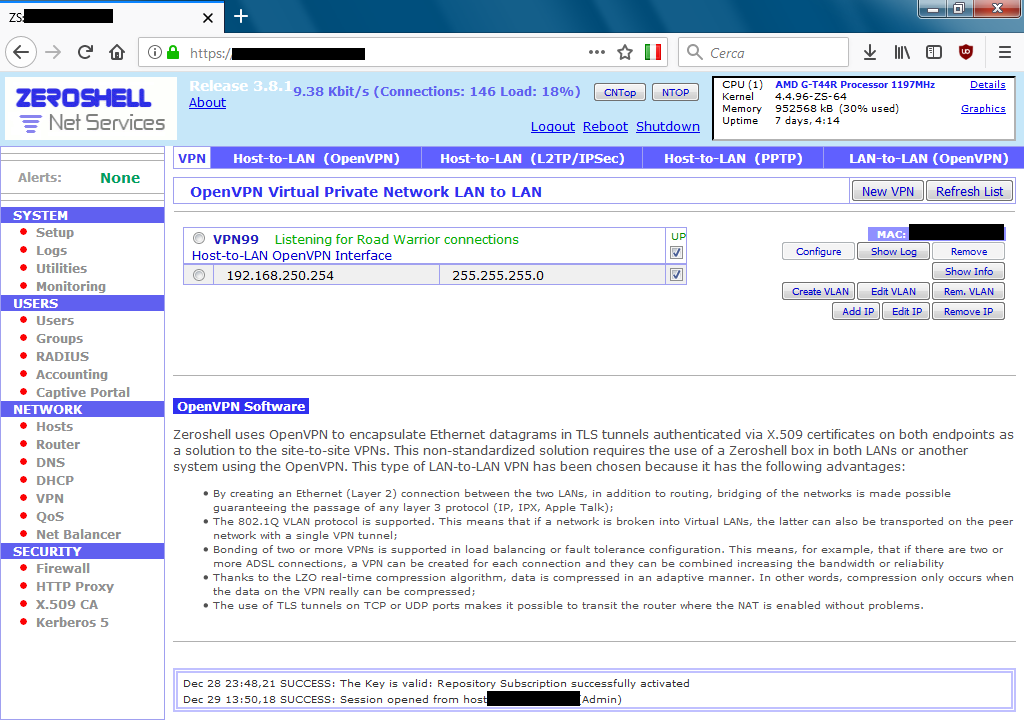Click the Show Log button
The height and width of the screenshot is (728, 1024).
[x=893, y=251]
